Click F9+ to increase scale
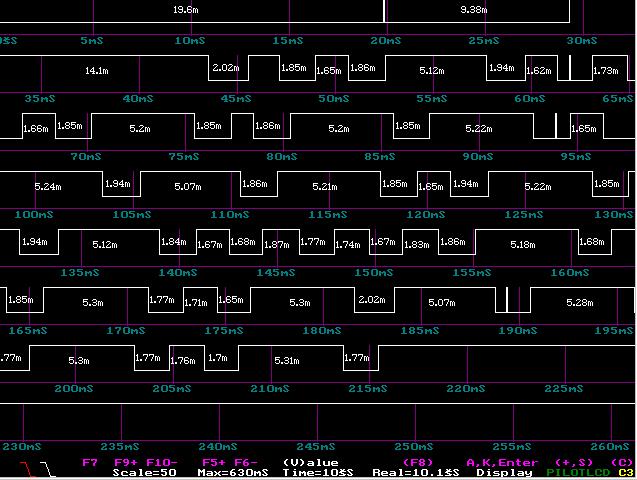This screenshot has height=480, width=637. pyautogui.click(x=126, y=463)
